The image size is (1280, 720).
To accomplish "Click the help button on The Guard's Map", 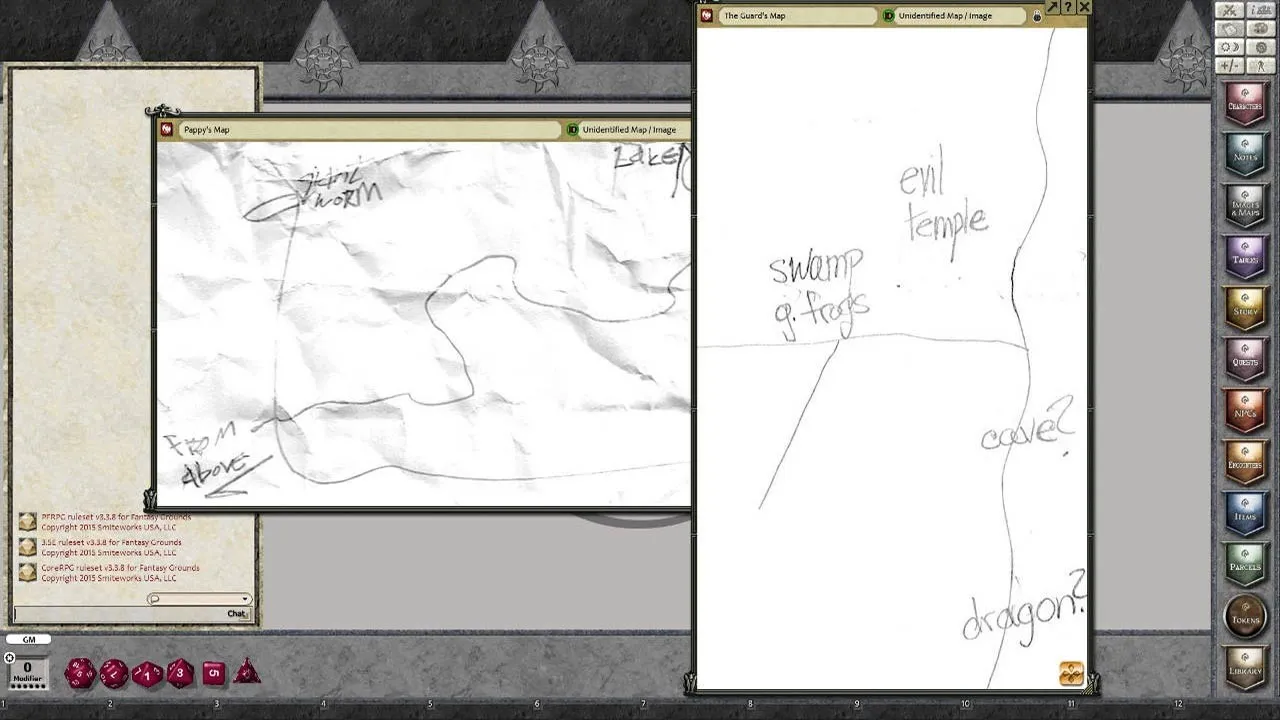I will coord(1068,7).
